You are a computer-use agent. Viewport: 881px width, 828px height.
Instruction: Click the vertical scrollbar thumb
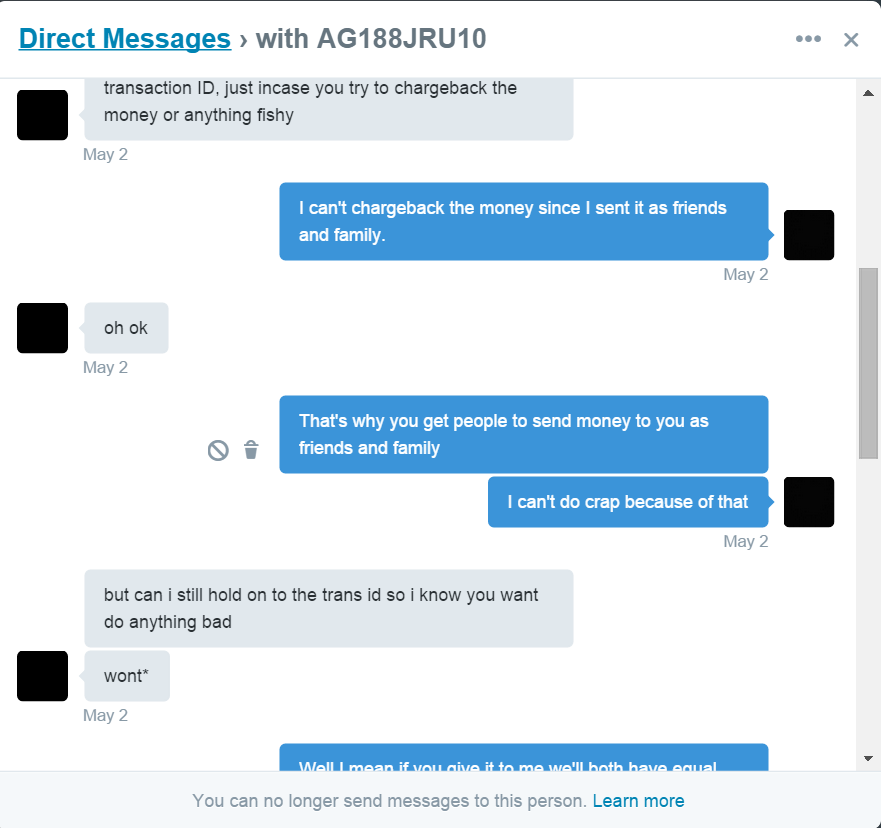pyautogui.click(x=868, y=363)
